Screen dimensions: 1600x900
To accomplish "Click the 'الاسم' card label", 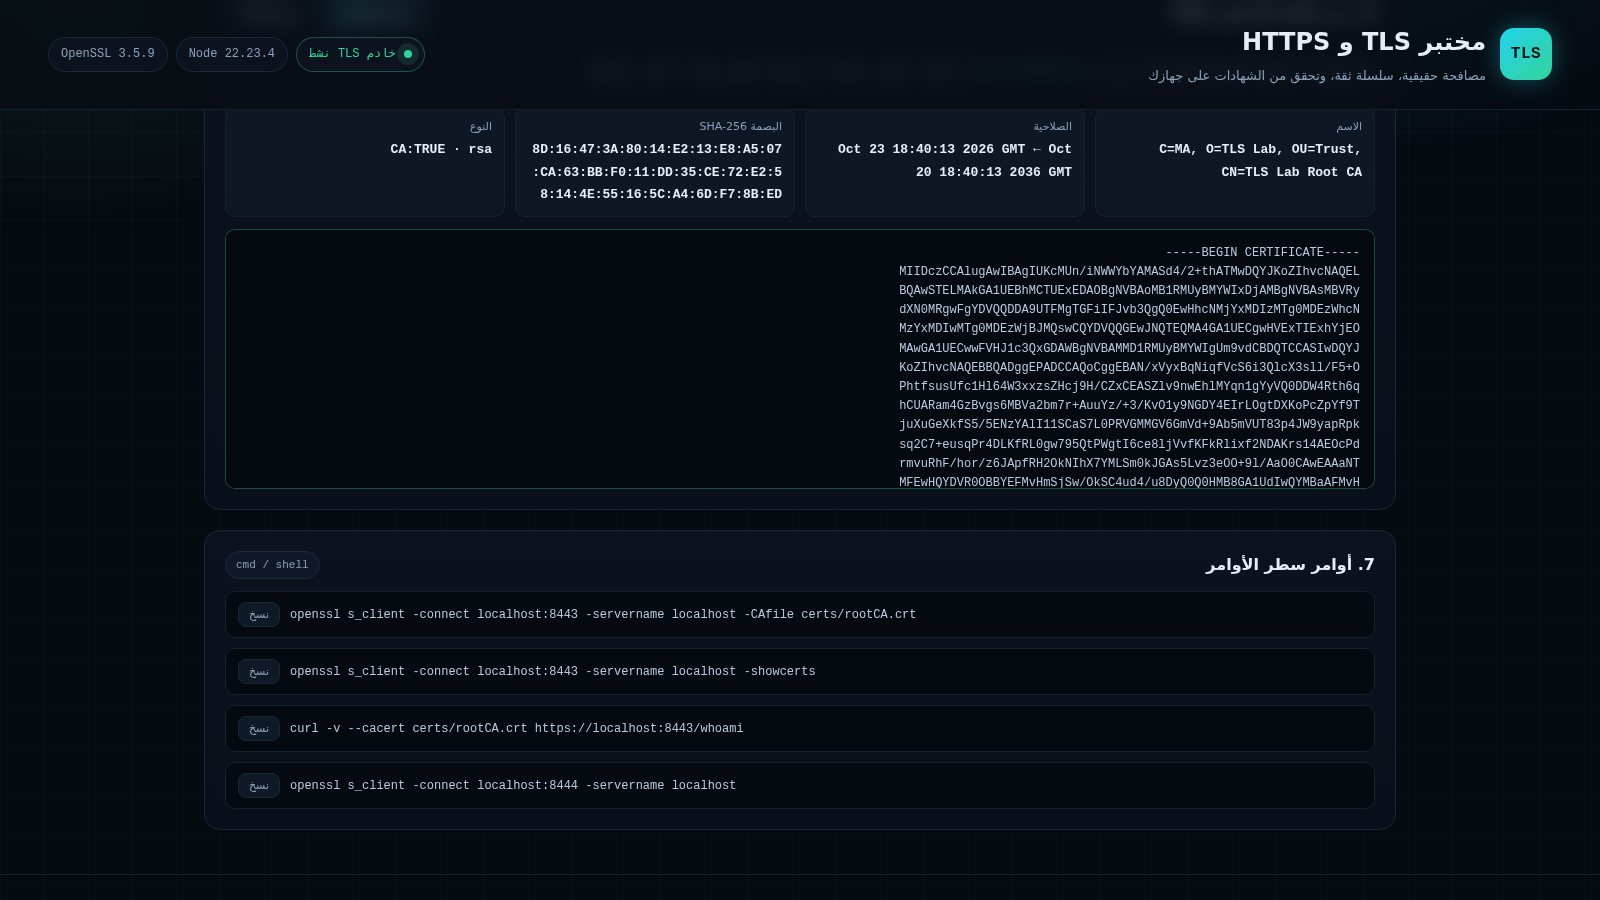I will 1349,127.
